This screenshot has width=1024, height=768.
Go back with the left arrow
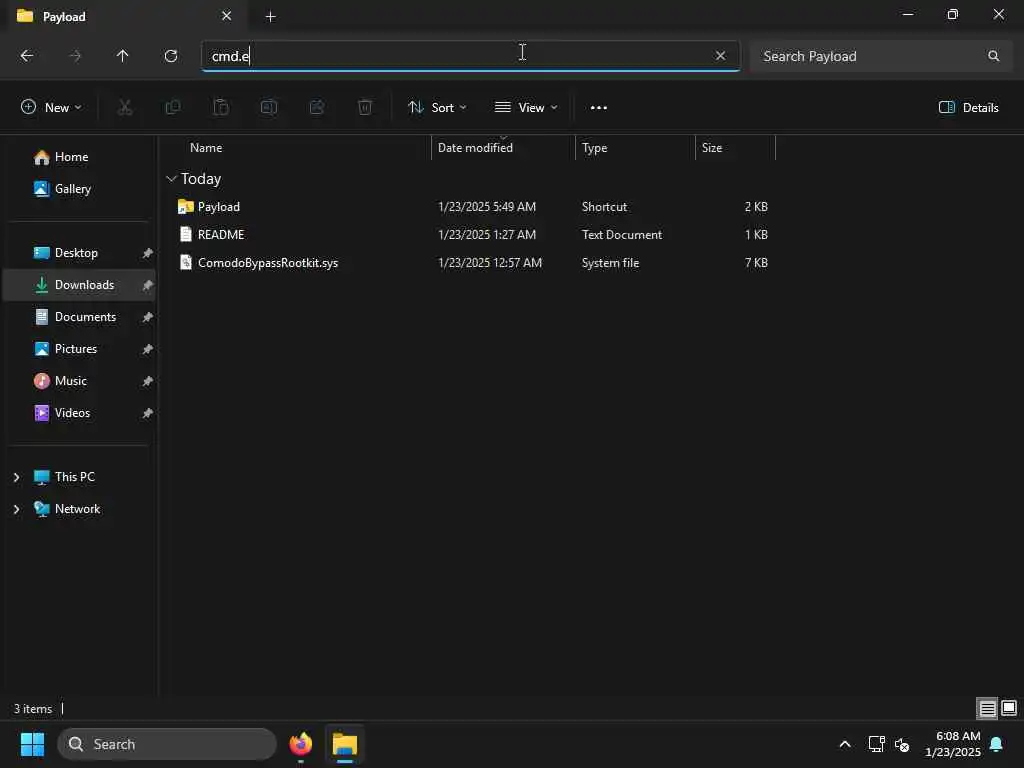click(x=27, y=56)
